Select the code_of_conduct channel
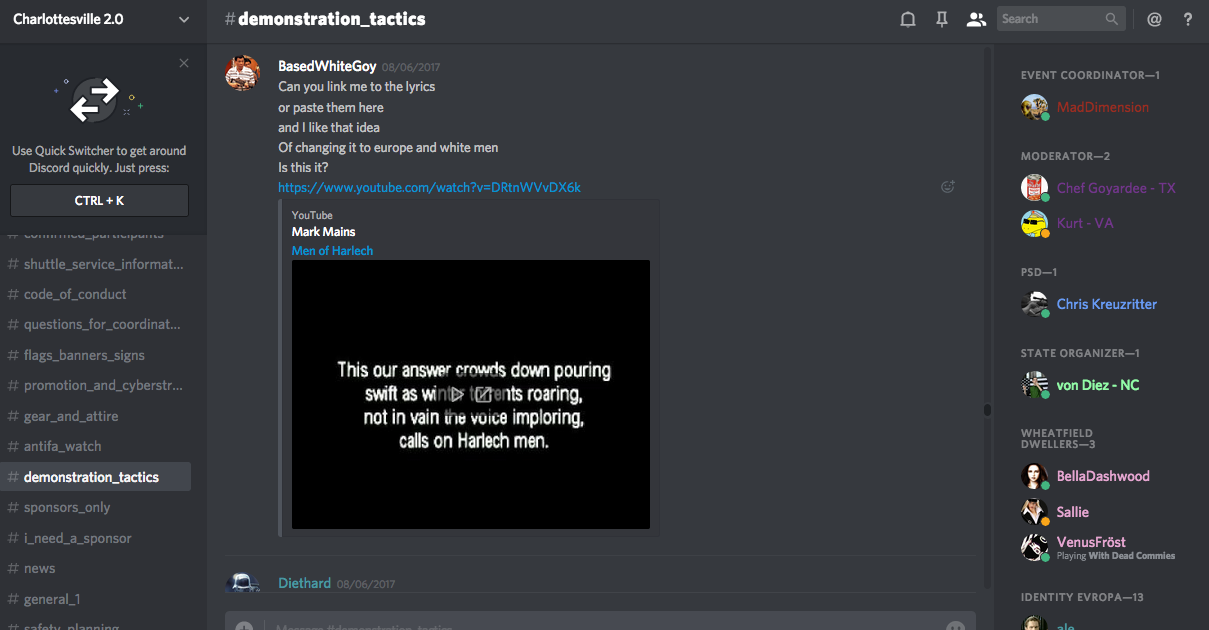The width and height of the screenshot is (1209, 630). click(x=75, y=294)
